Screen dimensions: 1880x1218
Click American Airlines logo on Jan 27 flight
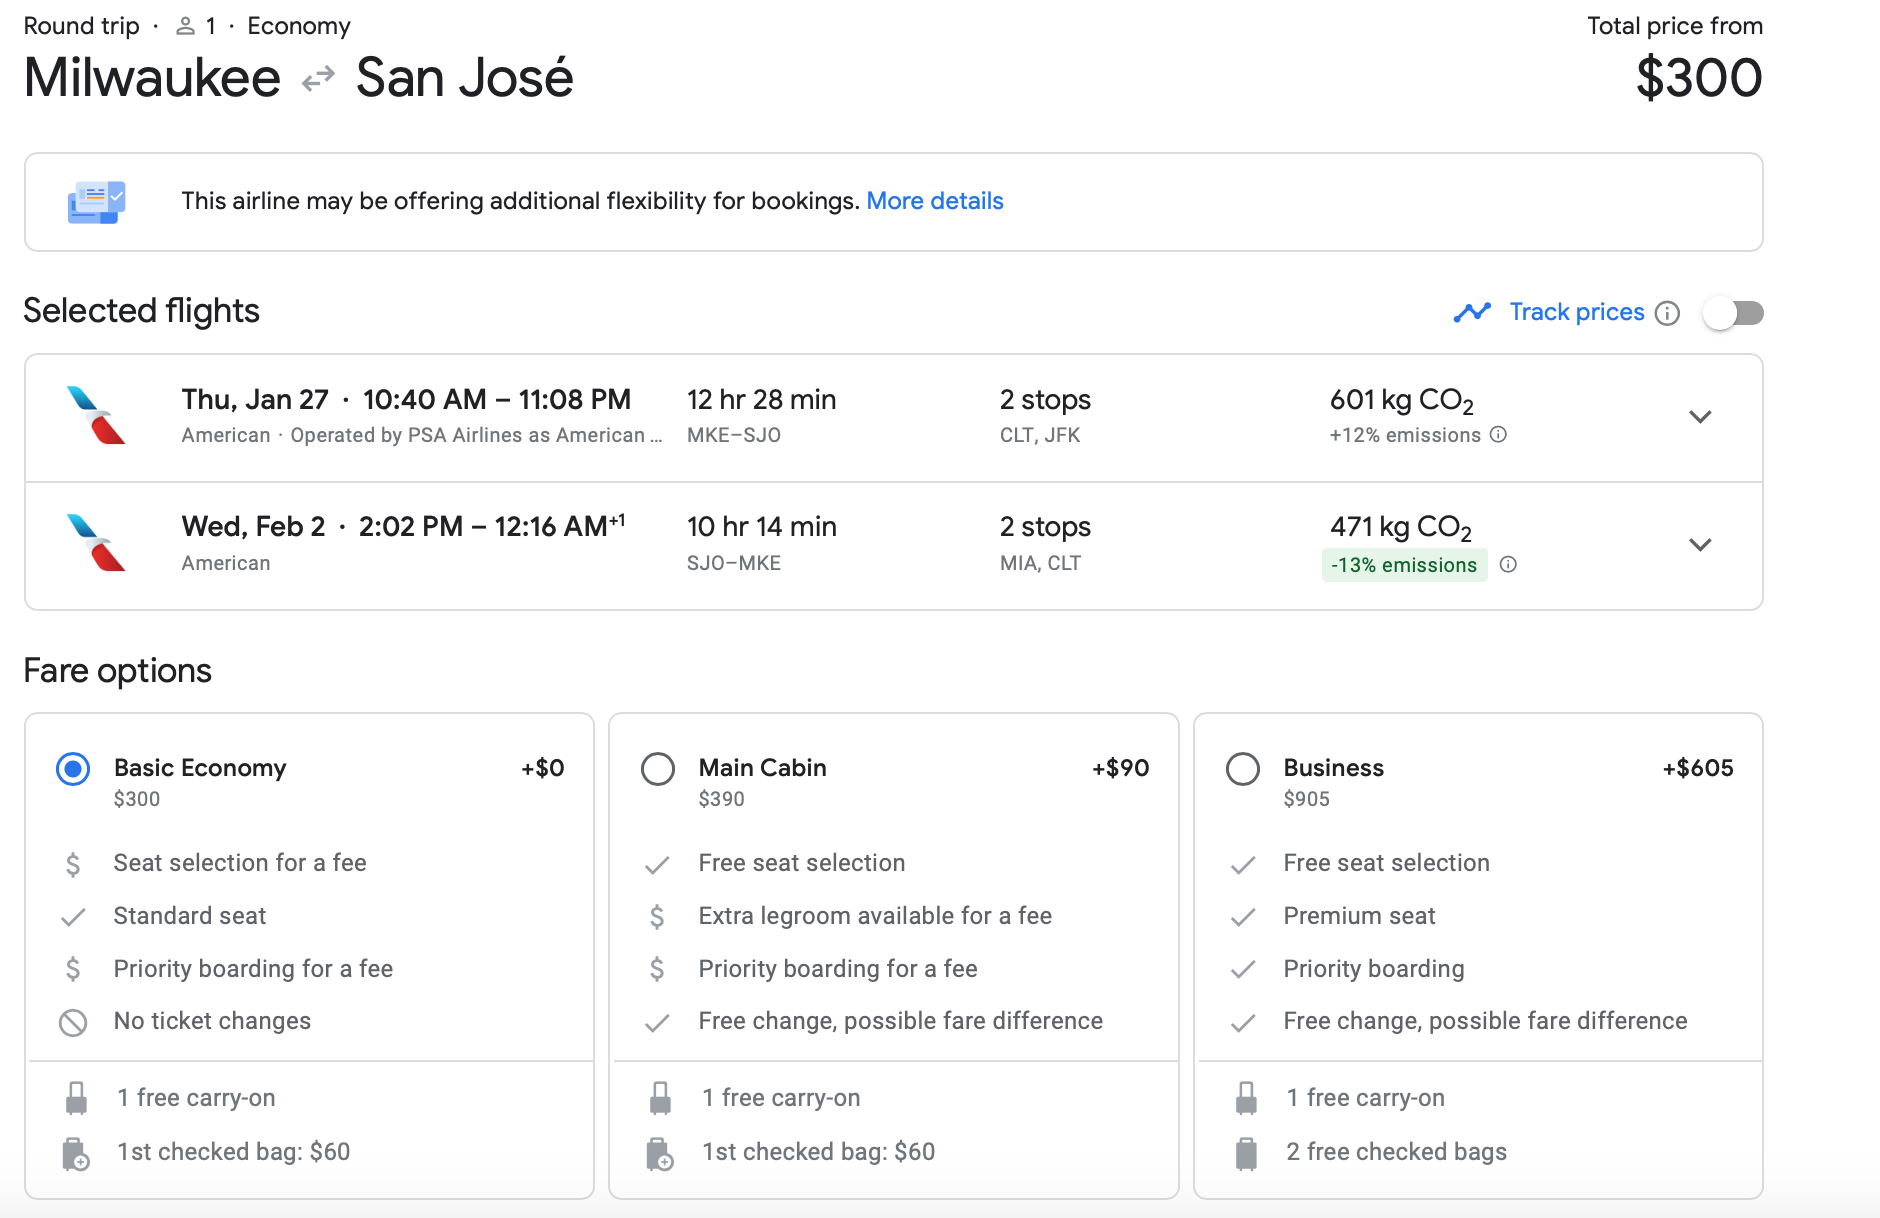click(x=96, y=415)
